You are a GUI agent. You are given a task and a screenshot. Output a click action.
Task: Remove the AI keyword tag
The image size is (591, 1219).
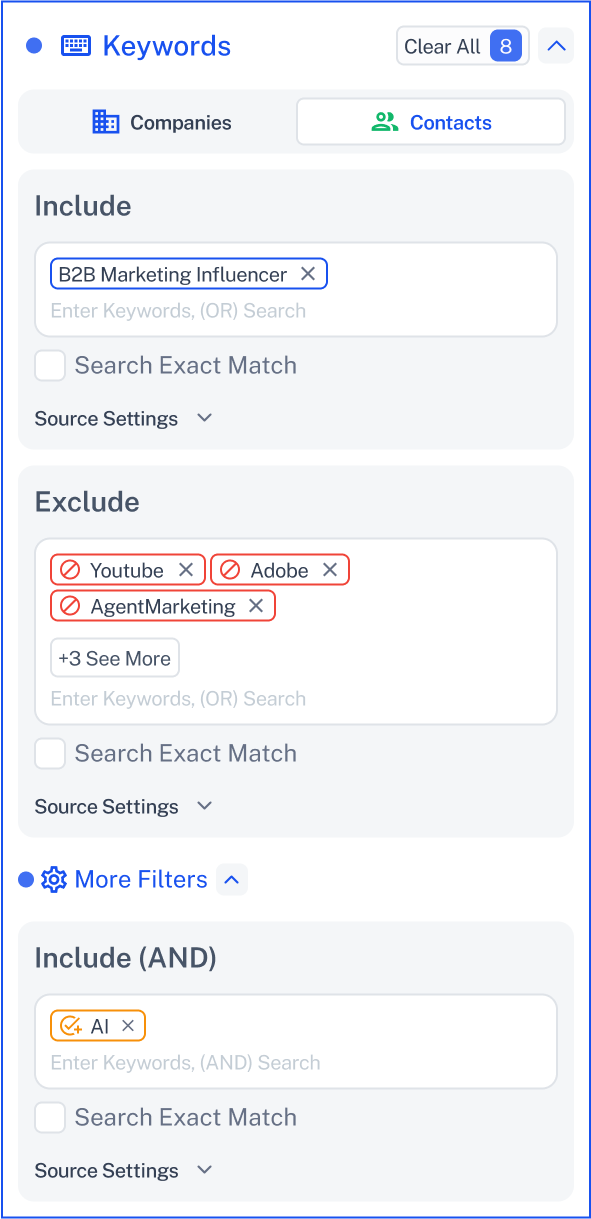tap(128, 1026)
